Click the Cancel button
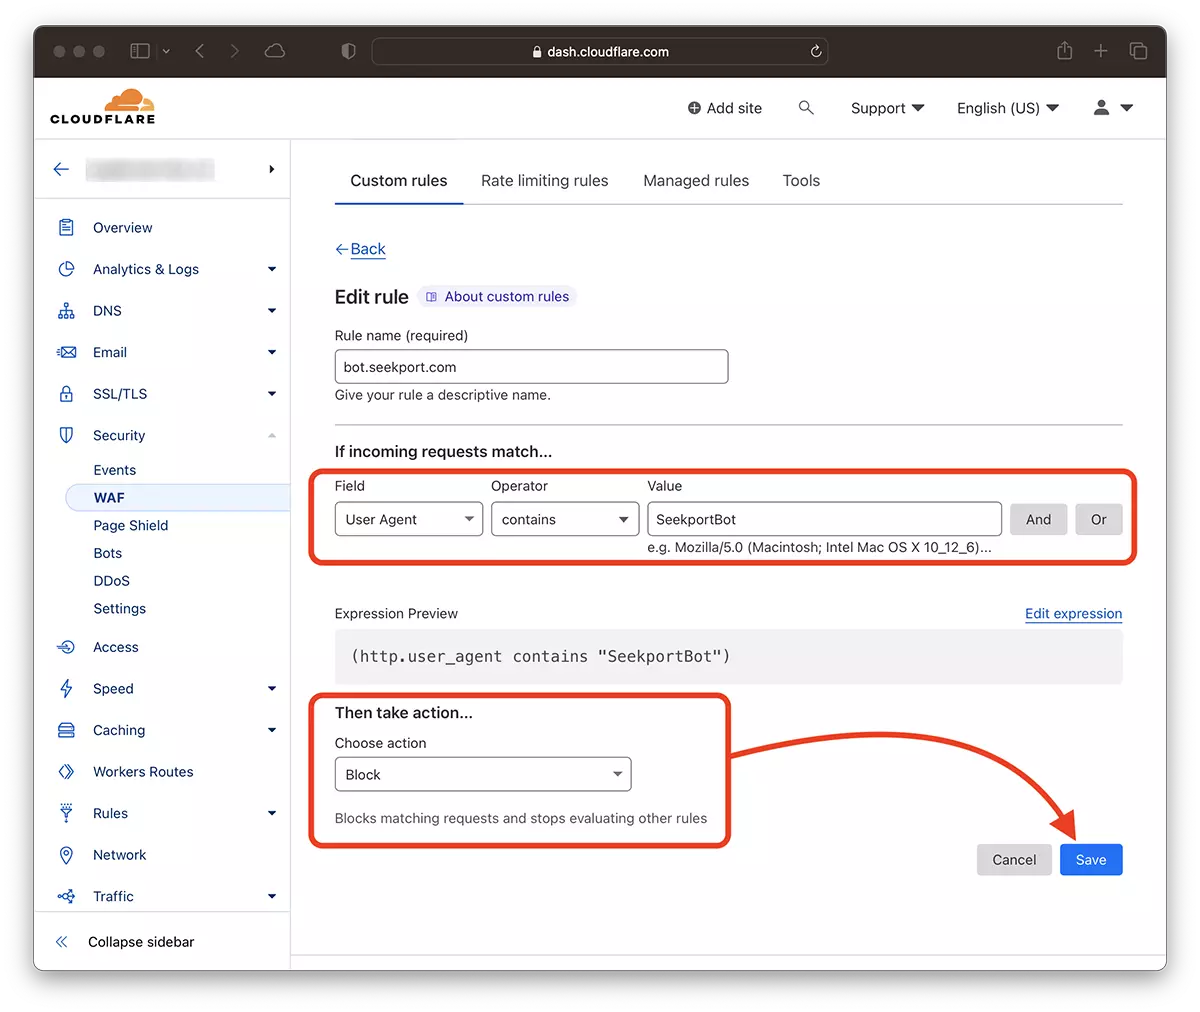This screenshot has height=1012, width=1200. (1014, 860)
